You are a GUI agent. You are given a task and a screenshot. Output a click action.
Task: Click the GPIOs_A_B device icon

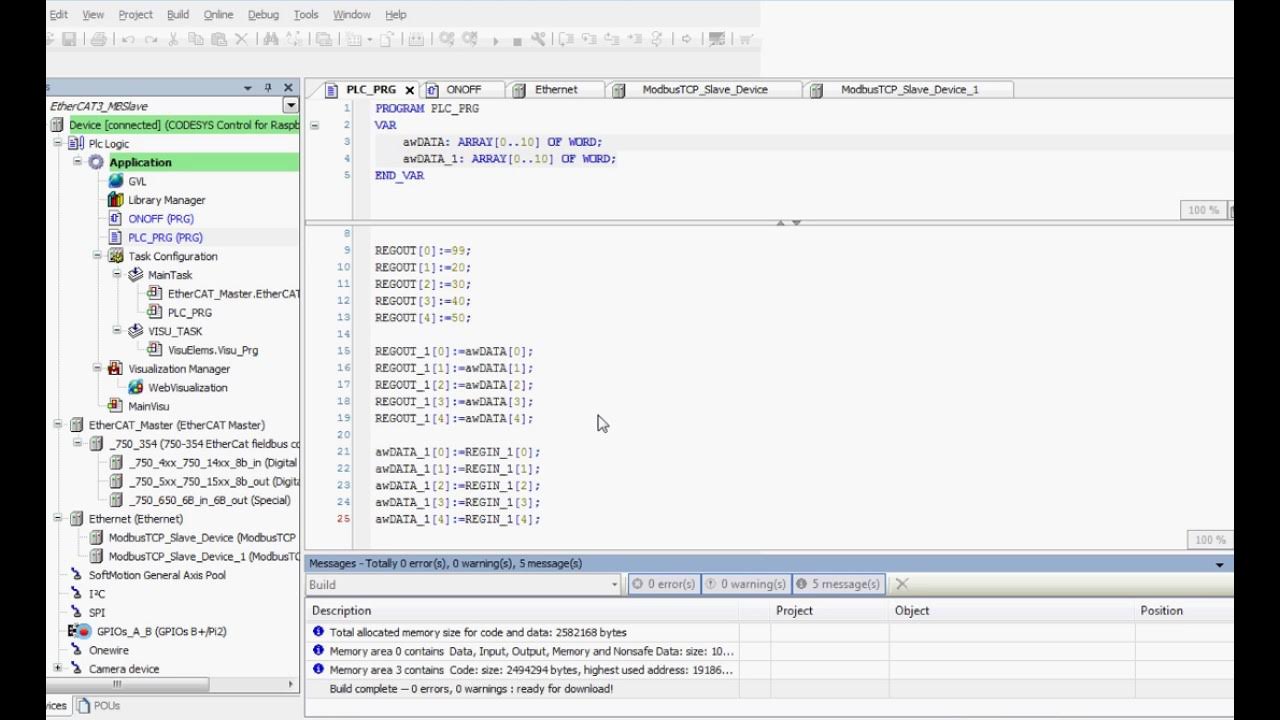(80, 631)
